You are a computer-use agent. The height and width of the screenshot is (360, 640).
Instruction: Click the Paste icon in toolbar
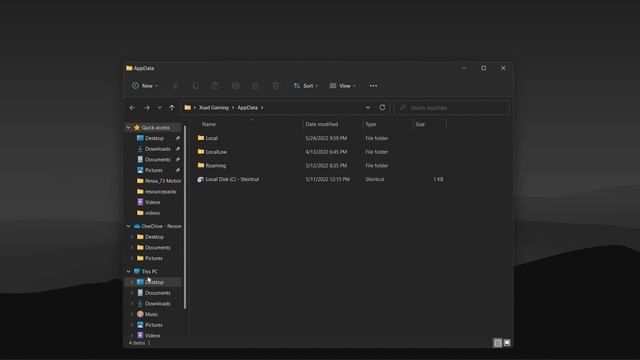point(215,86)
